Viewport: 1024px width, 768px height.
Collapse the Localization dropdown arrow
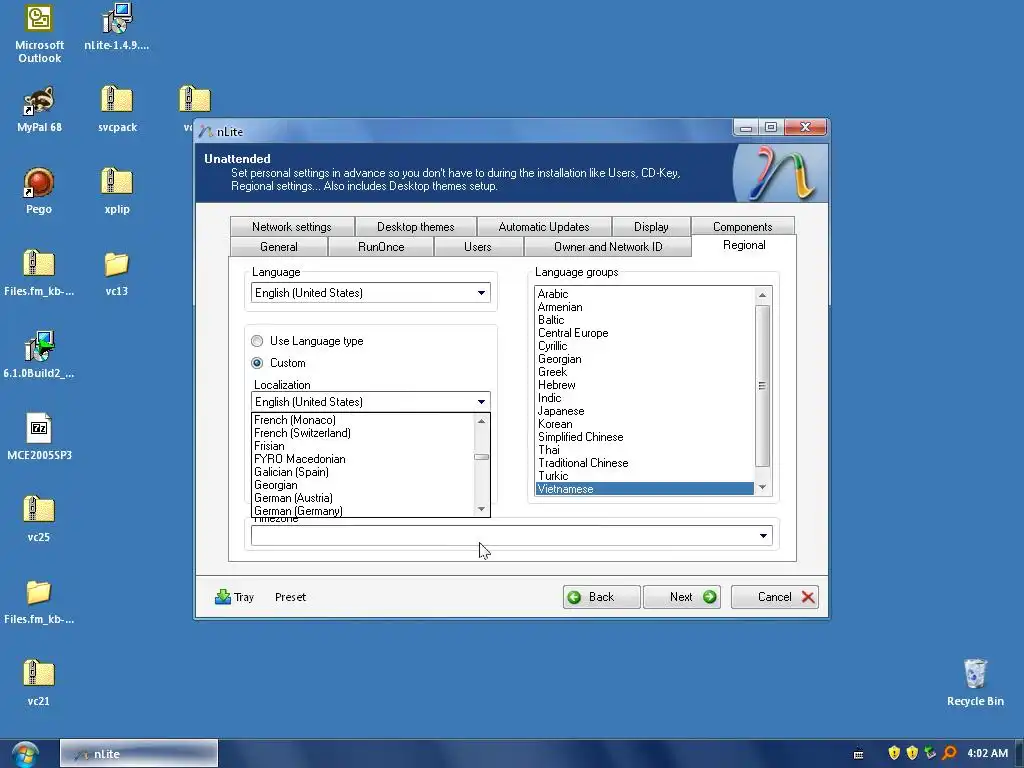[481, 402]
